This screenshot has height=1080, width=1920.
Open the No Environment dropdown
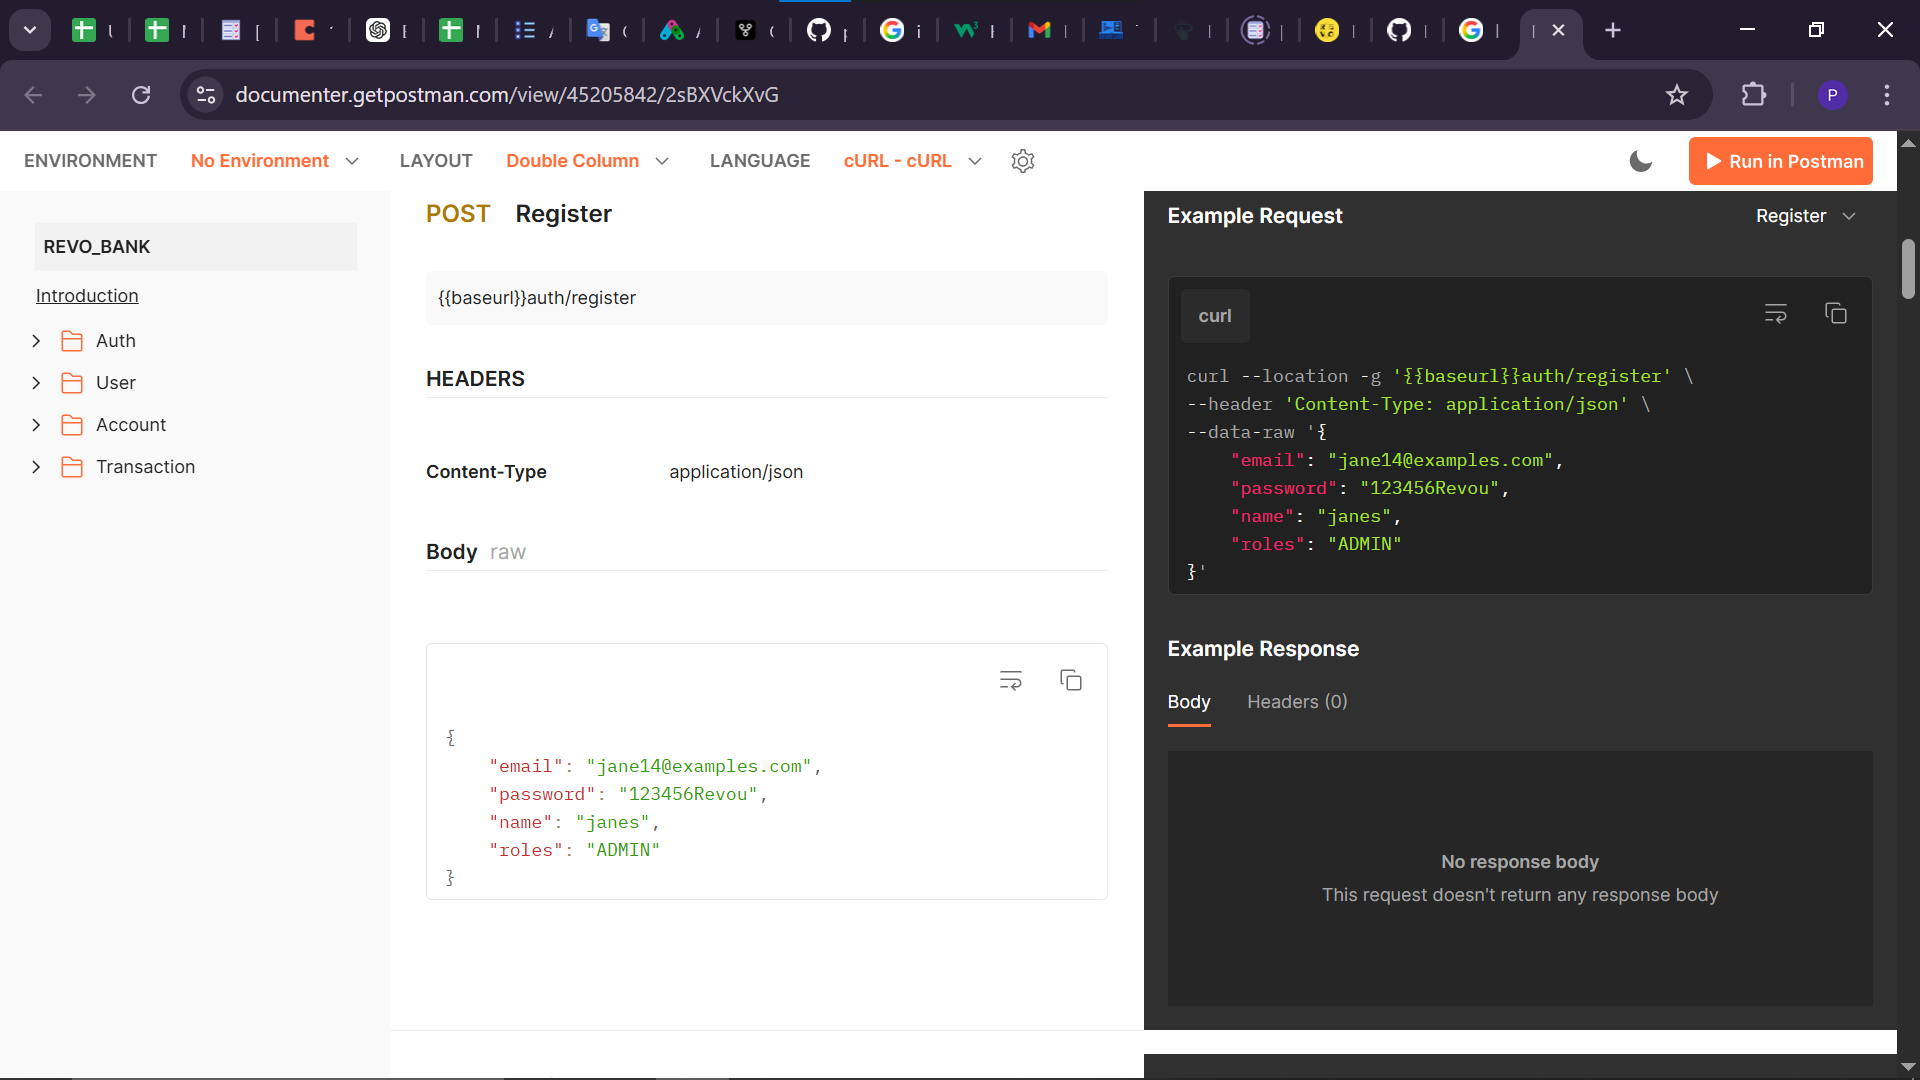point(274,161)
